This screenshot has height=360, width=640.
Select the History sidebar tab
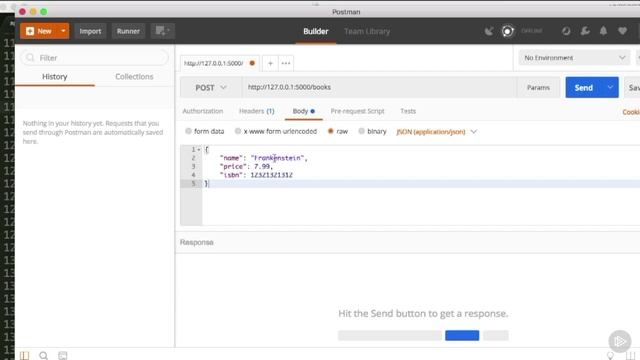tap(55, 76)
